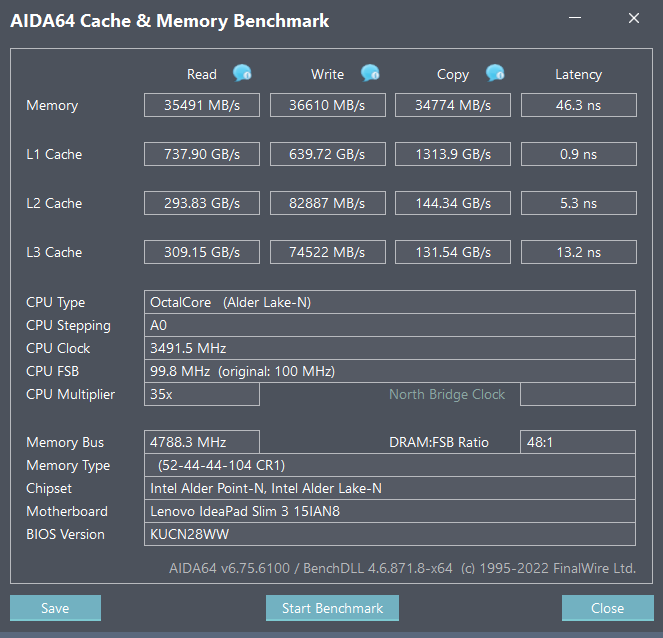The width and height of the screenshot is (663, 638).
Task: Select the L1 Cache Read value 737.90 GB/s
Action: pyautogui.click(x=202, y=154)
